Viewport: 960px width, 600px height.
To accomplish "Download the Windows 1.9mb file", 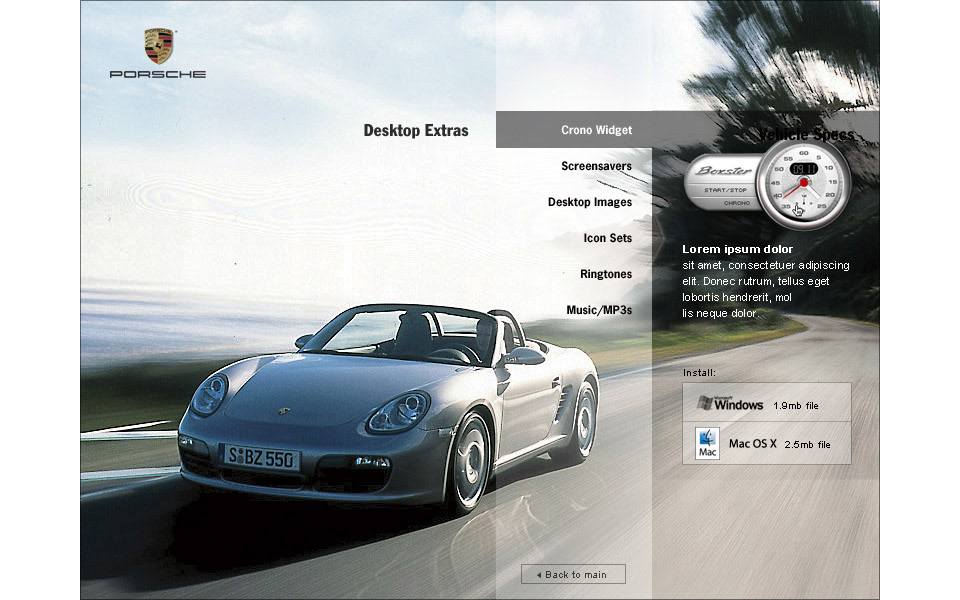I will point(767,402).
